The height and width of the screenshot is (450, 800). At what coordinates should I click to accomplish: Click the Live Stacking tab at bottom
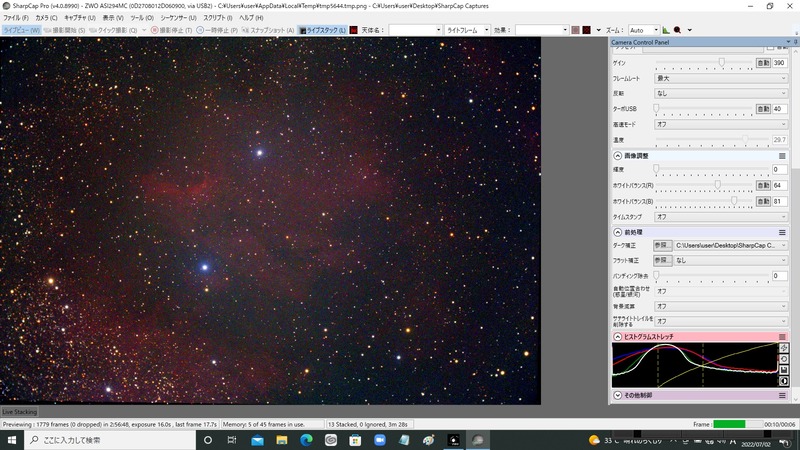19,412
